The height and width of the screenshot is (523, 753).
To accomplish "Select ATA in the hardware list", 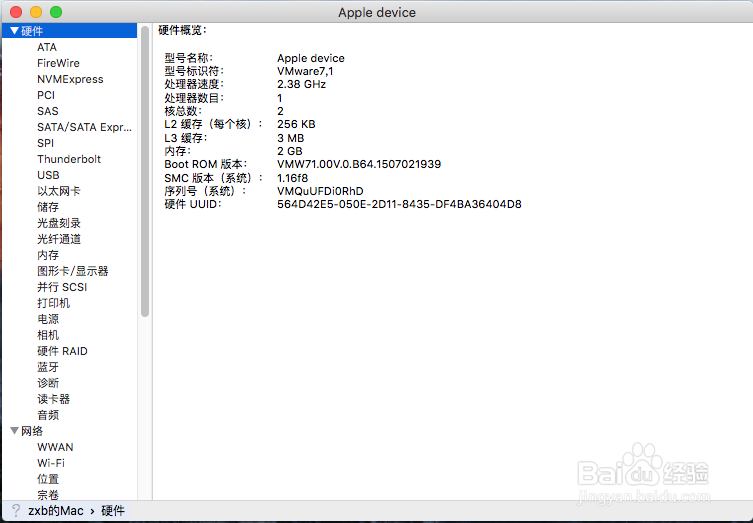I will point(47,47).
